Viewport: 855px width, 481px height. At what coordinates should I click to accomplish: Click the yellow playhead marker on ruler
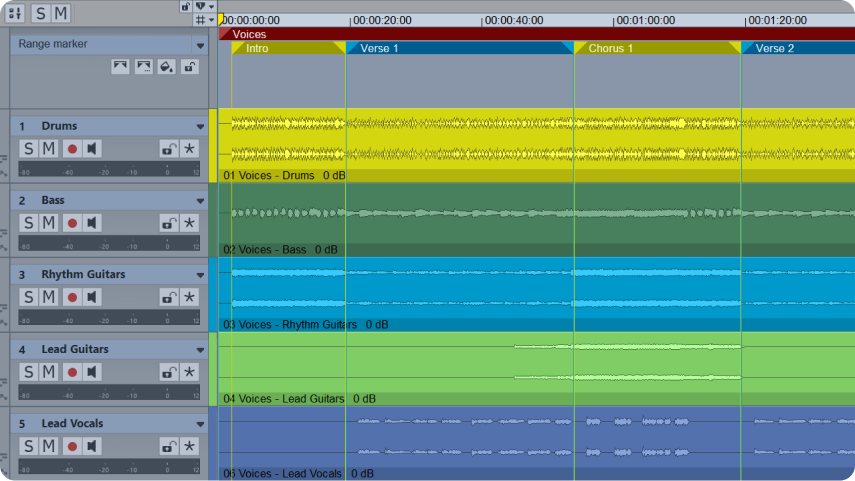tap(221, 20)
